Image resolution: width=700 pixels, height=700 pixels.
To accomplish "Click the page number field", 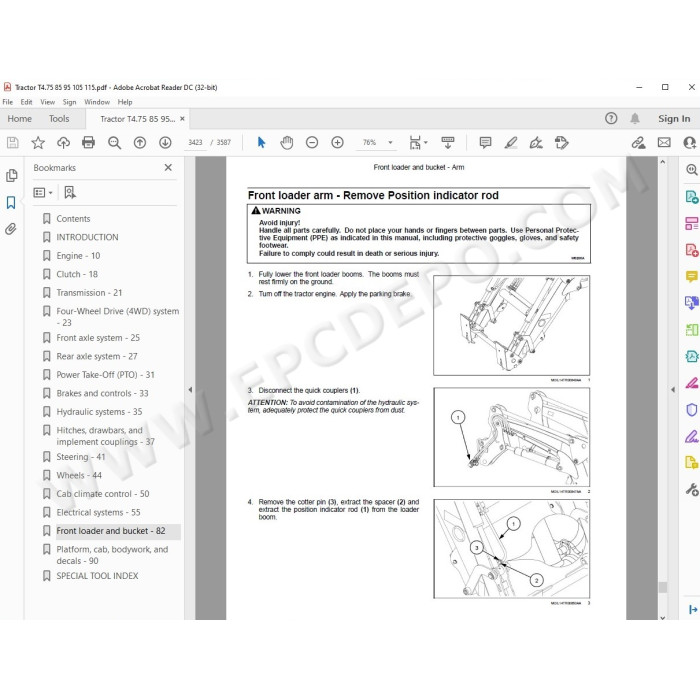I will tap(195, 142).
